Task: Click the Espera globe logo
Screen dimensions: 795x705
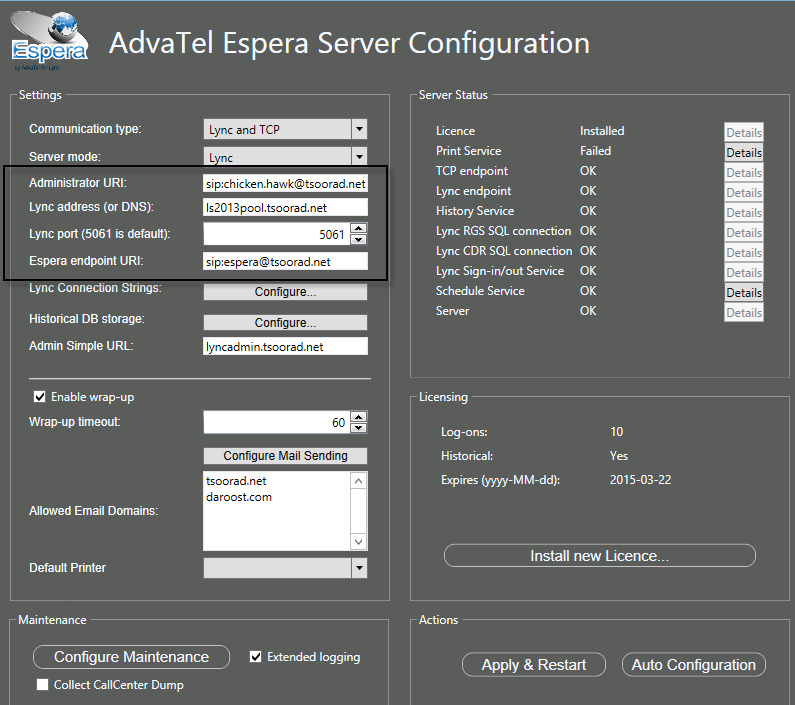Action: [50, 41]
